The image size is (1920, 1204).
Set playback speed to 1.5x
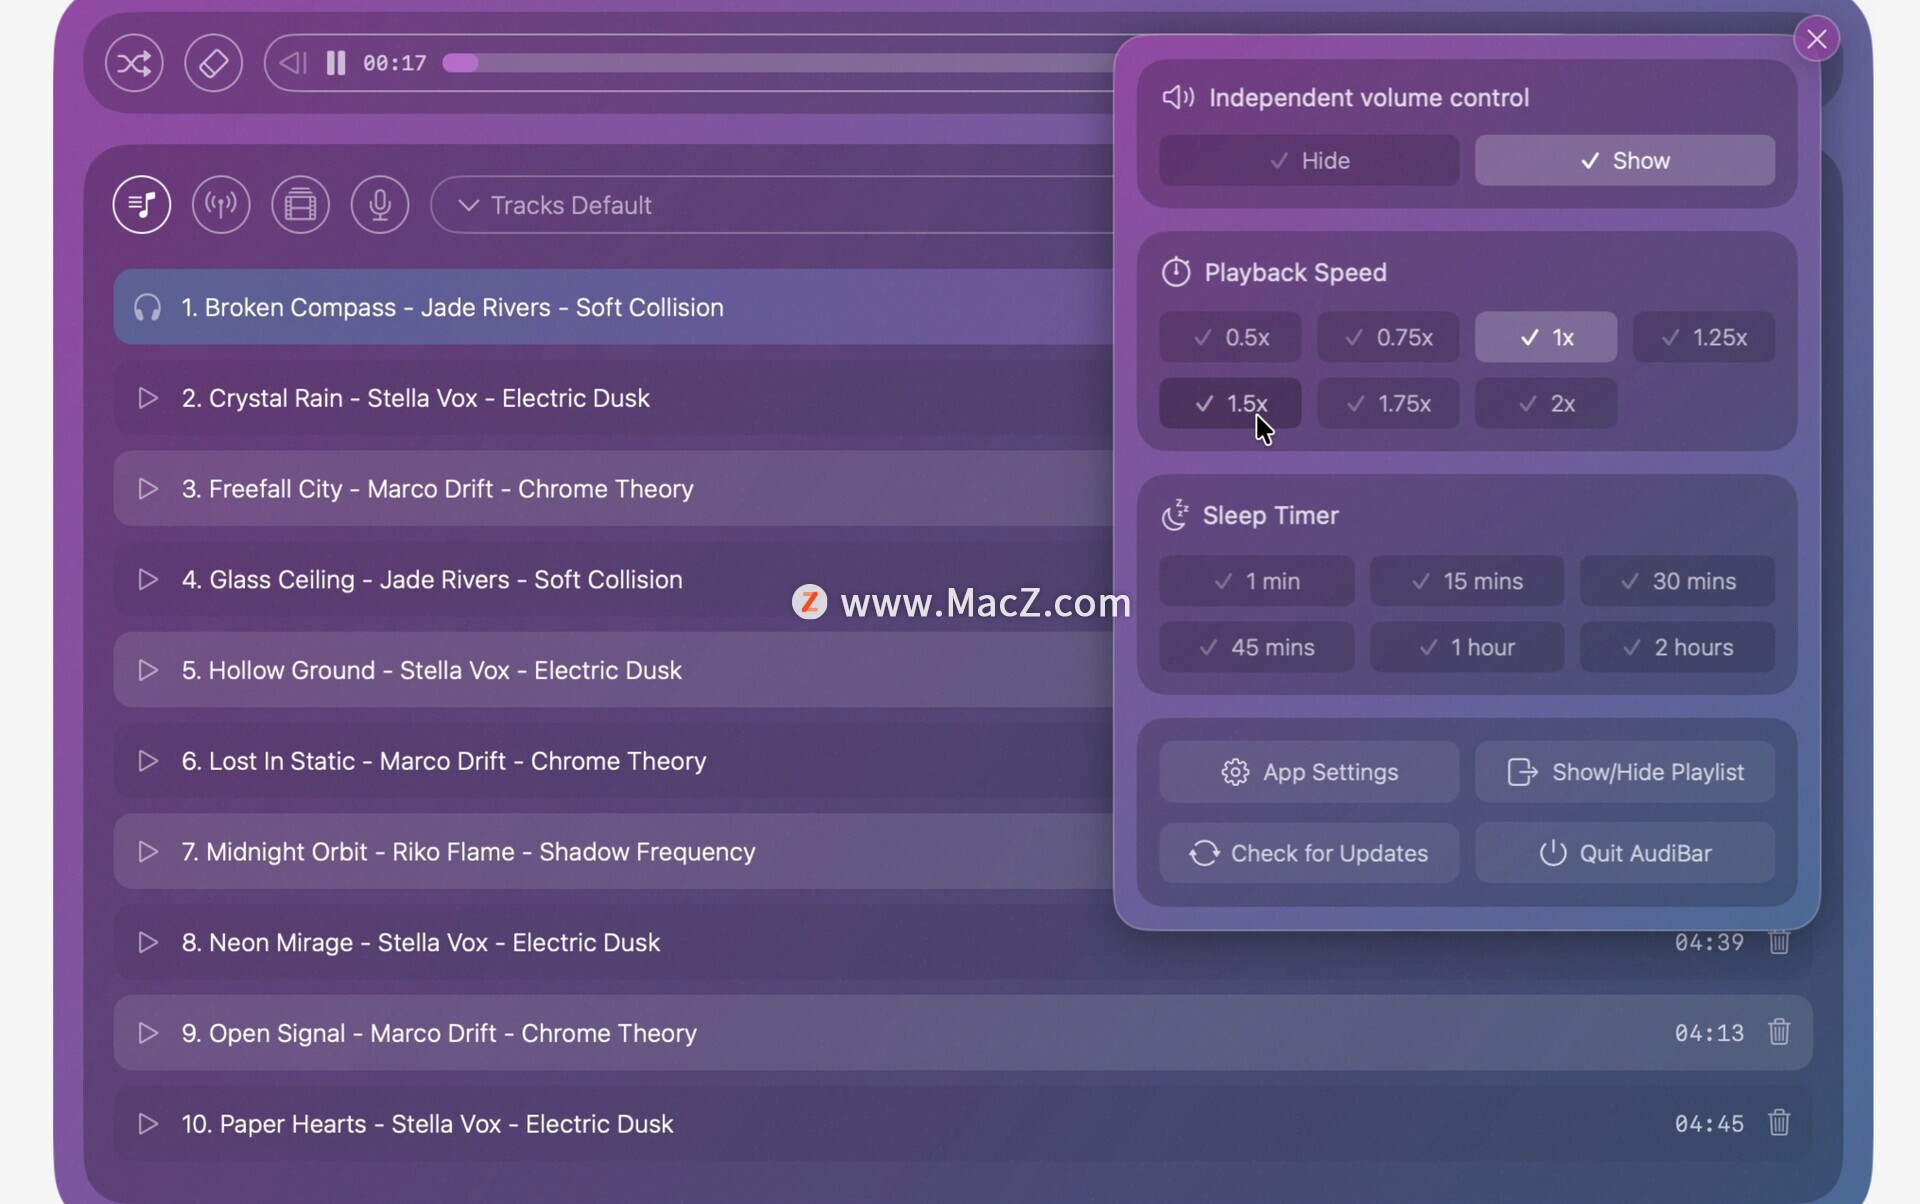(1230, 403)
